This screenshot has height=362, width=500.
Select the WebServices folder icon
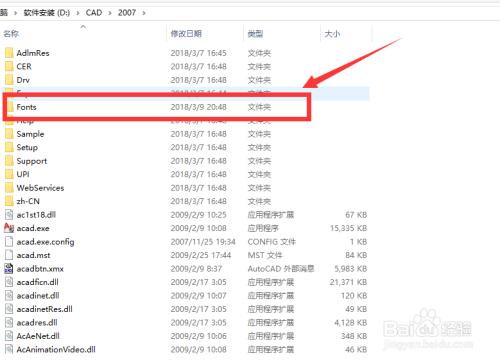(9, 188)
